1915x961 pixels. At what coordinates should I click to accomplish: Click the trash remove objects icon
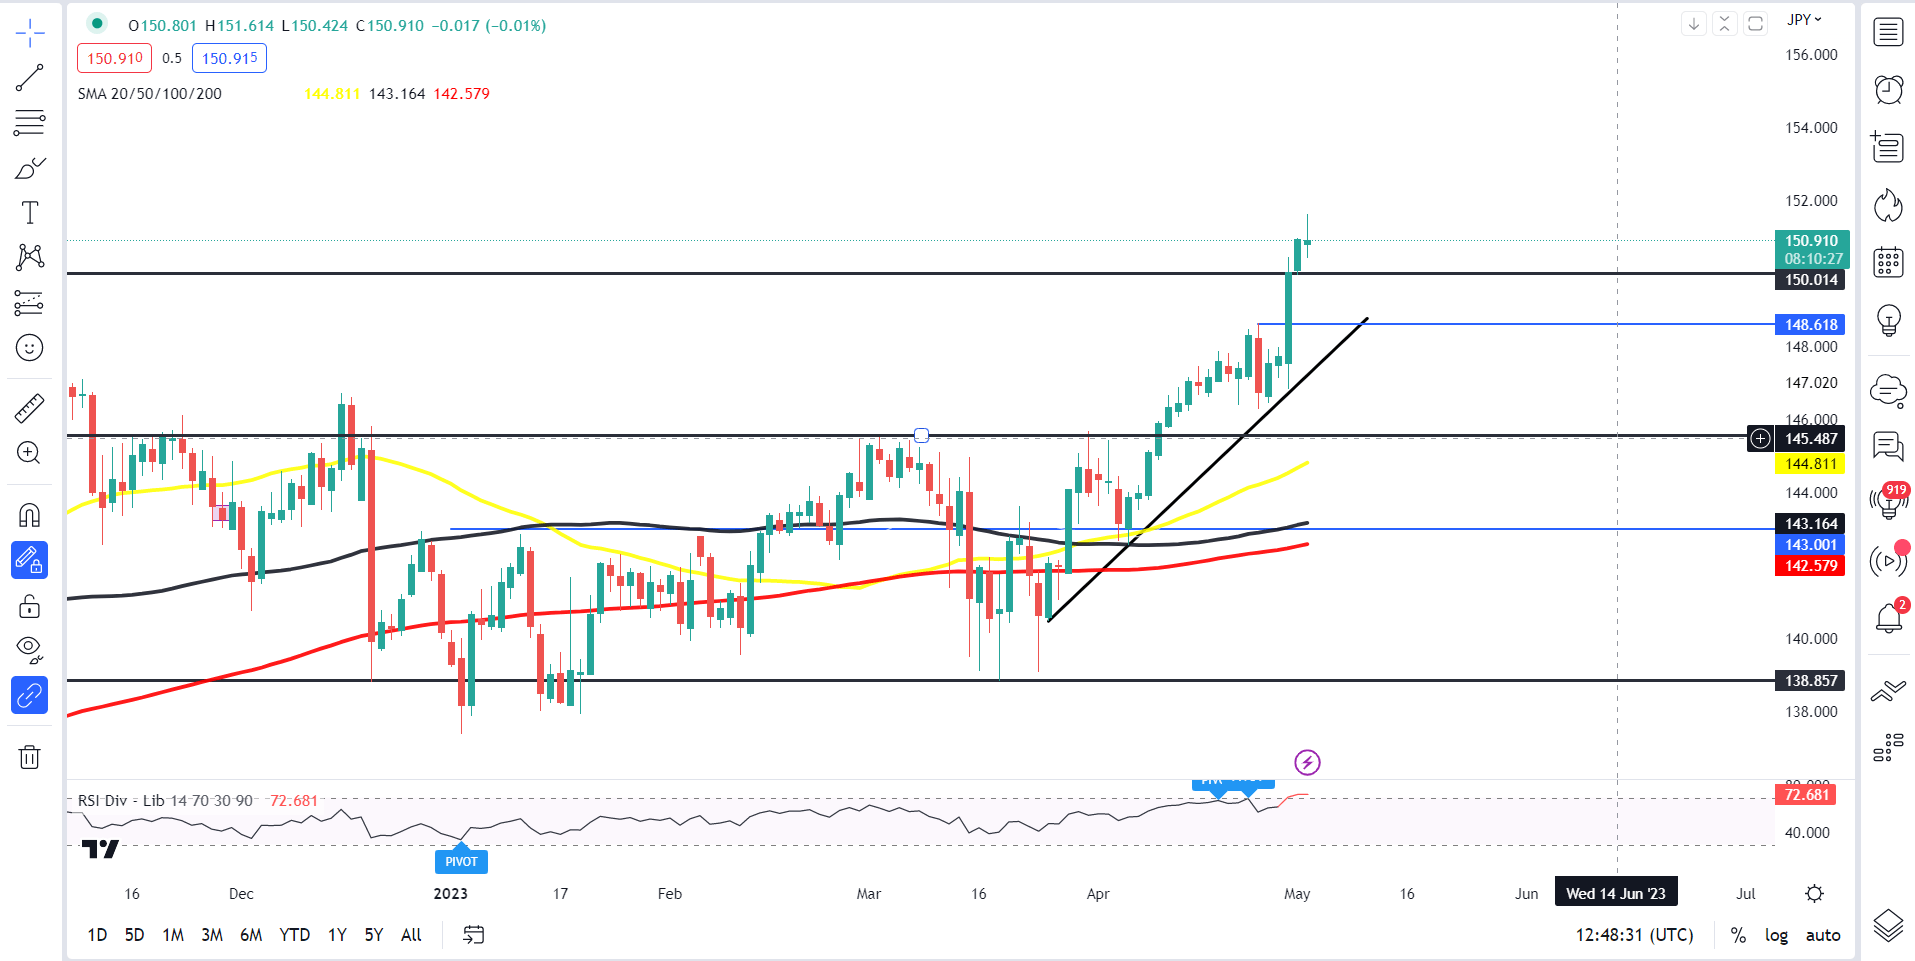(30, 757)
